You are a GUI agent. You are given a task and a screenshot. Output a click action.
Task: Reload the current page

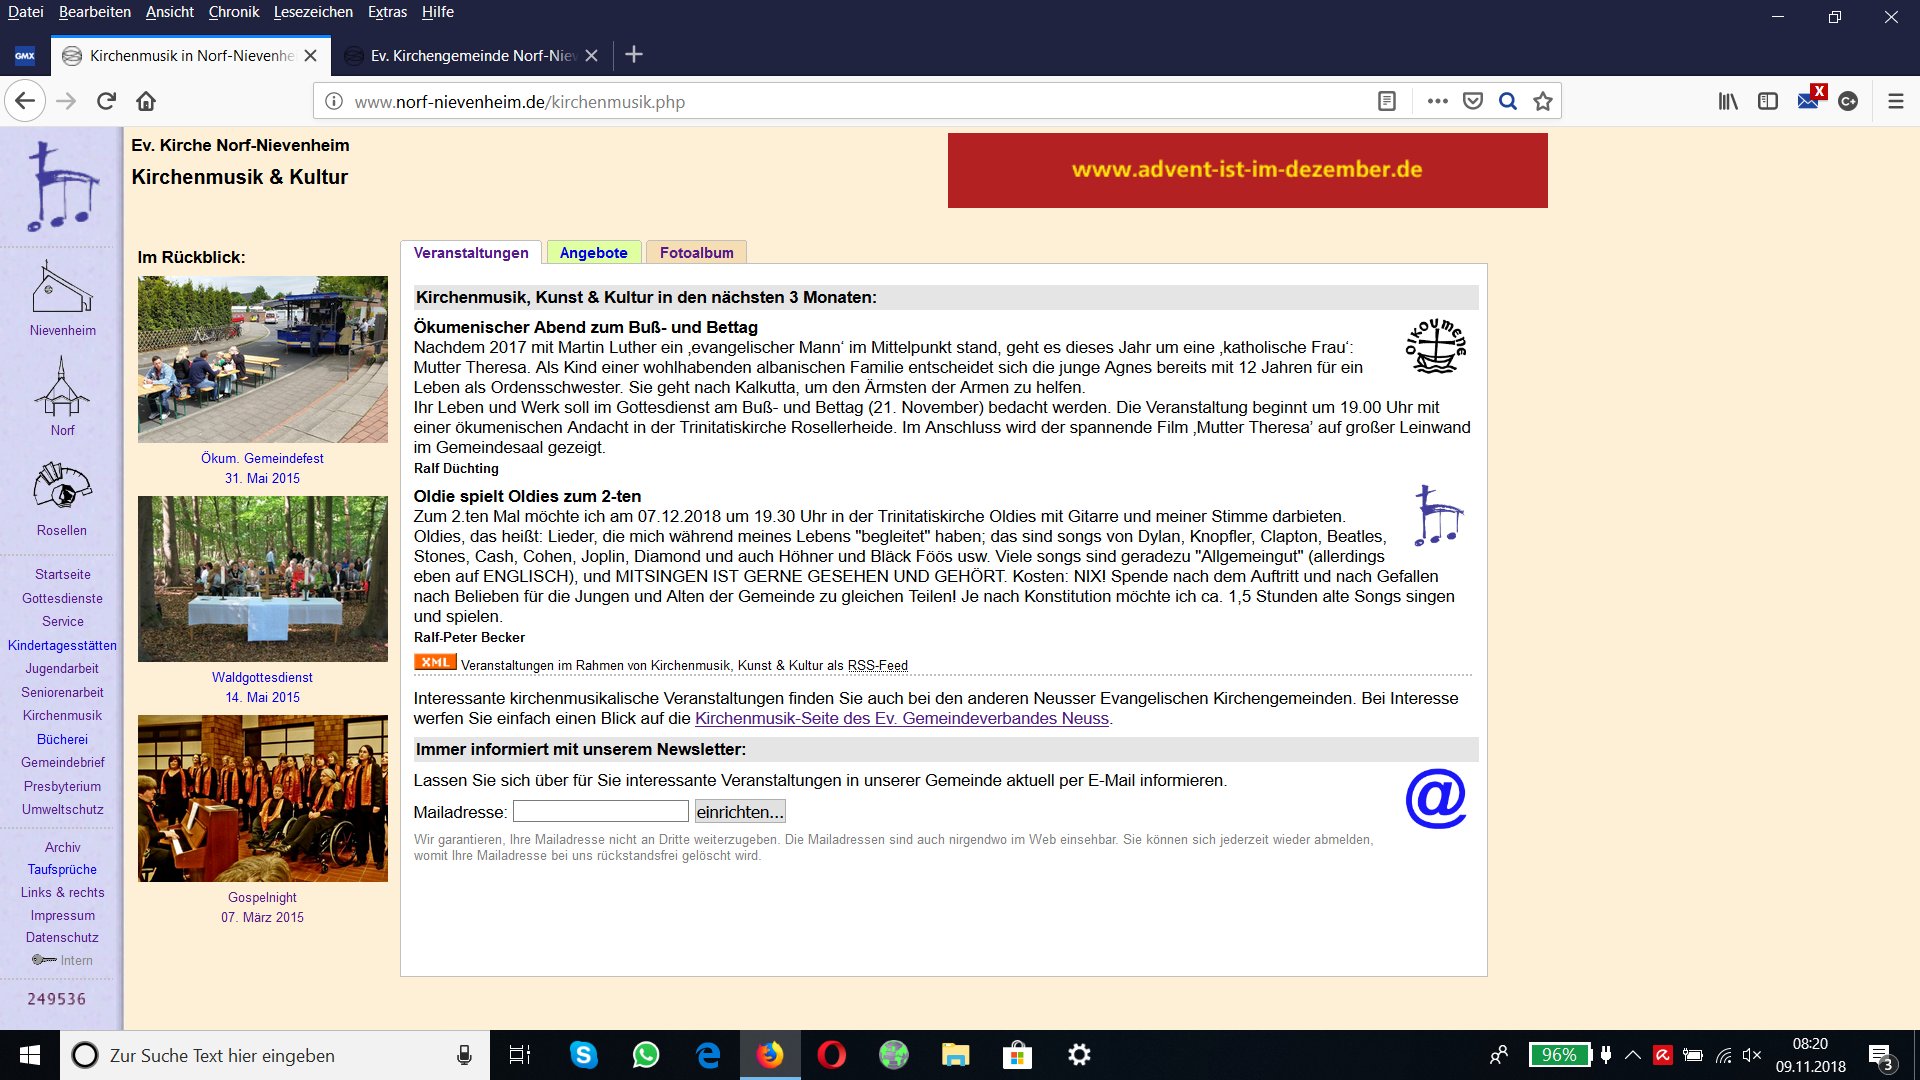[x=106, y=101]
